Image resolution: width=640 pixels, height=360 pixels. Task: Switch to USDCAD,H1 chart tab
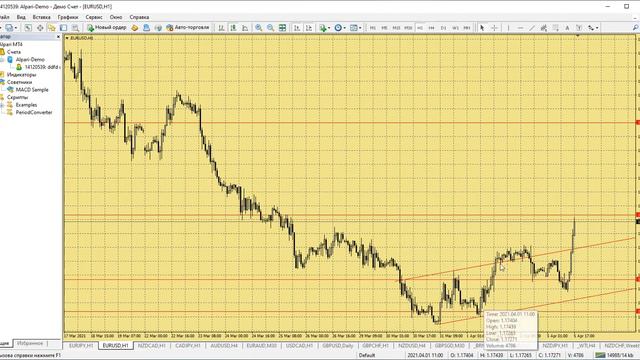[299, 346]
